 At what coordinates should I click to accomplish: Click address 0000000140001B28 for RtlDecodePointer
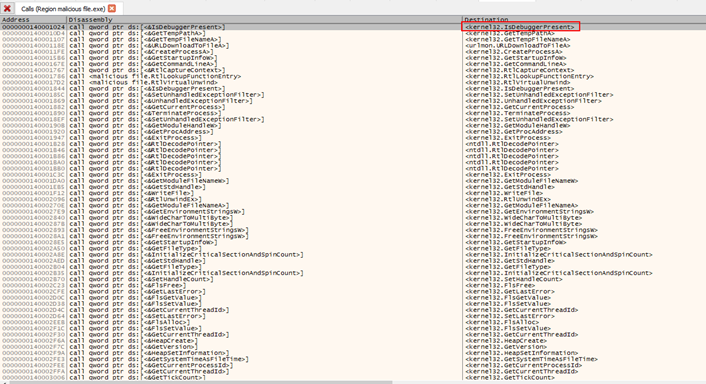pyautogui.click(x=33, y=144)
